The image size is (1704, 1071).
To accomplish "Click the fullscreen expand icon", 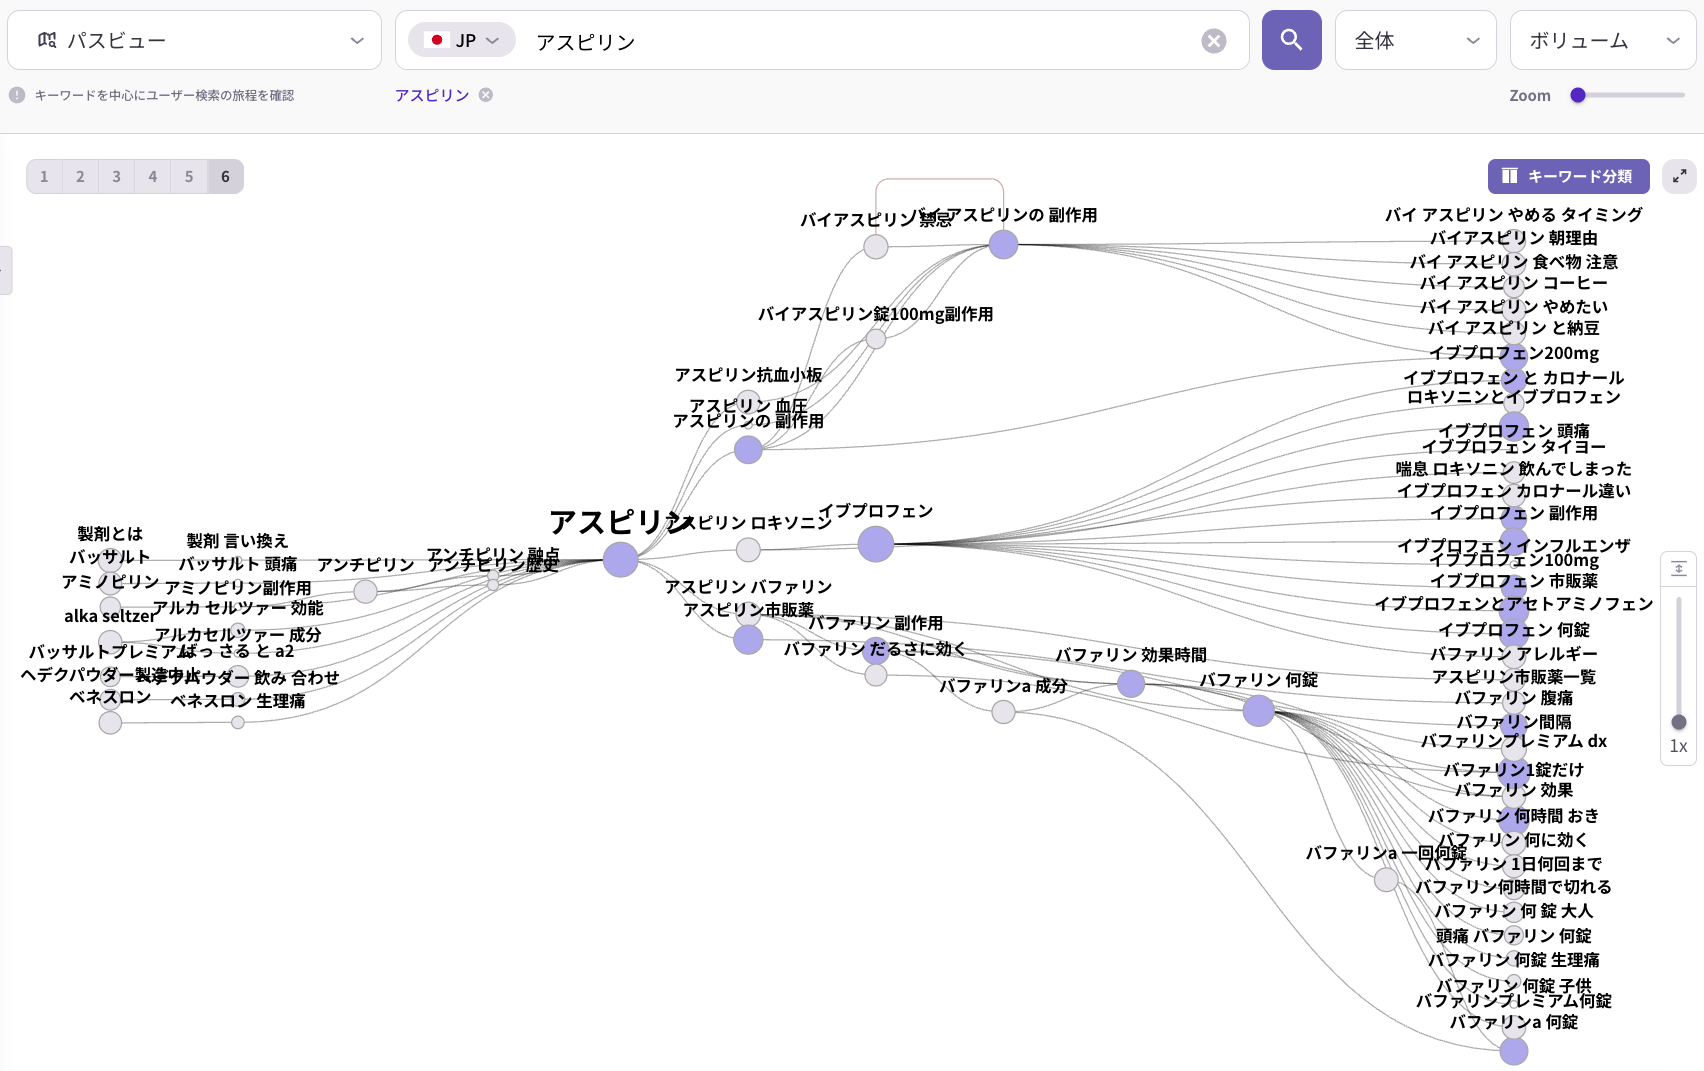I will [1679, 176].
